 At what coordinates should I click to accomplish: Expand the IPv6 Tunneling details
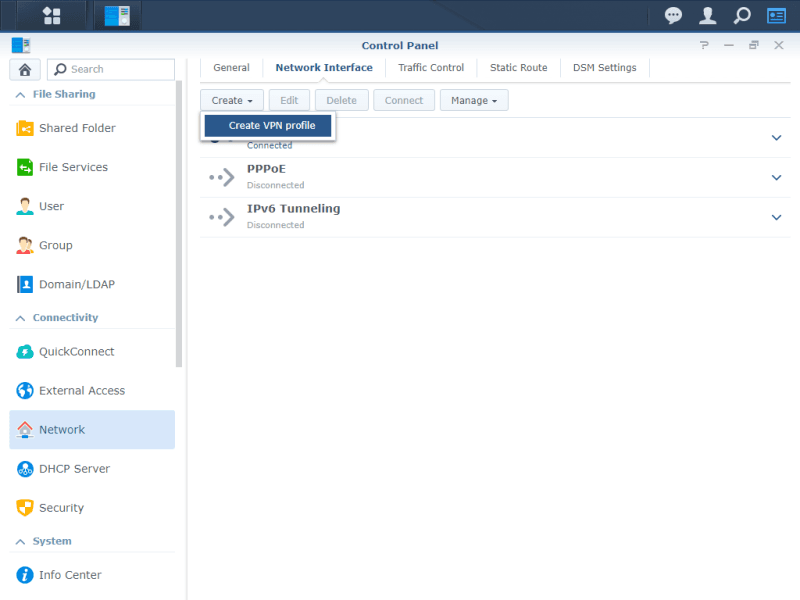click(776, 217)
